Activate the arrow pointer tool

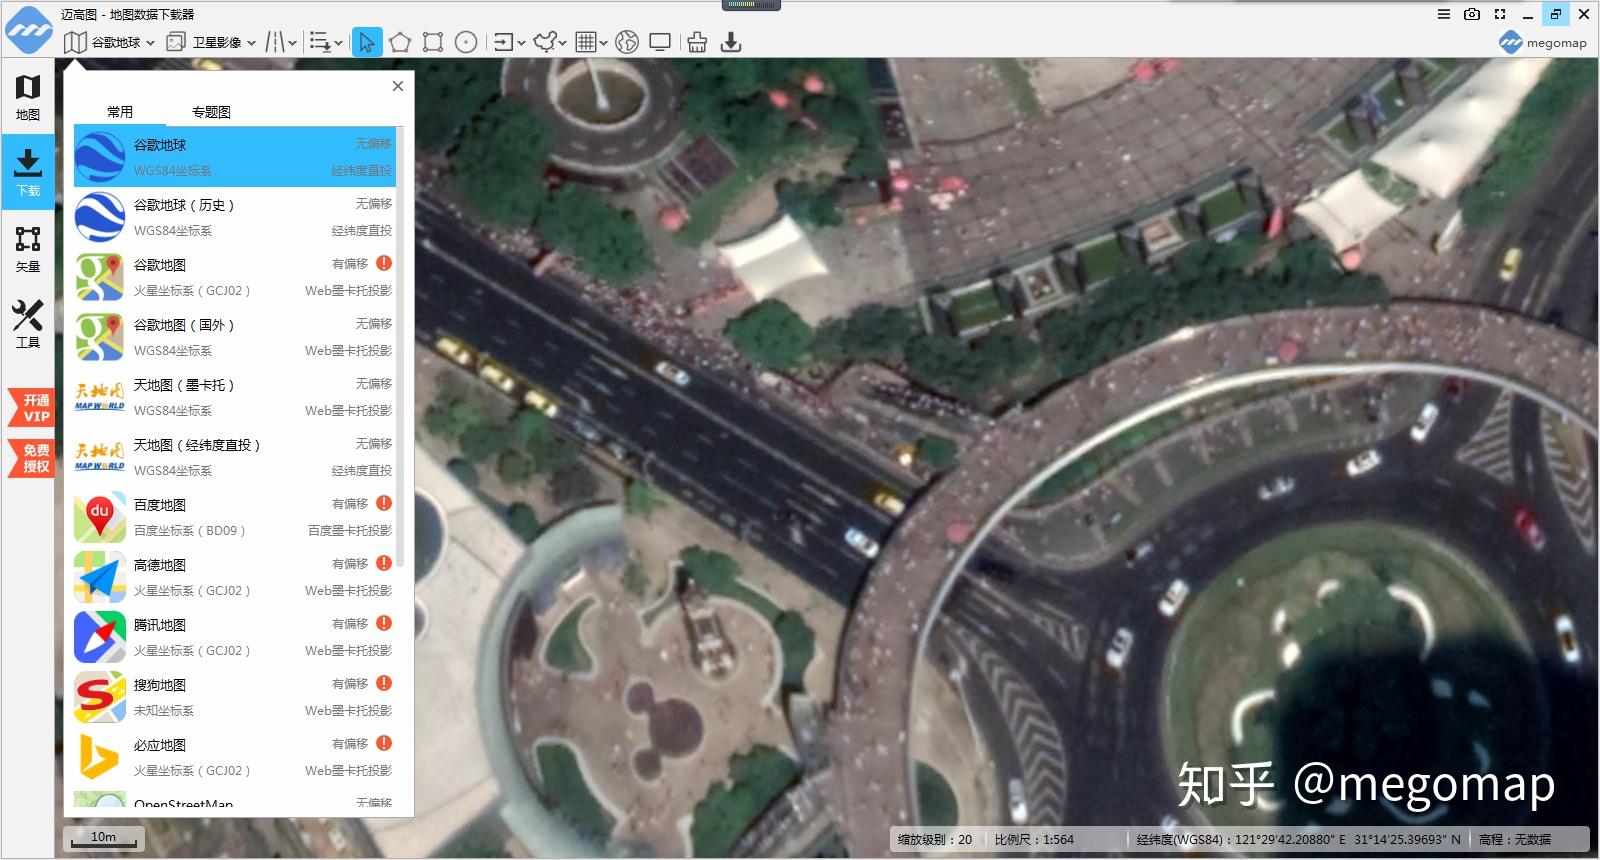[x=367, y=42]
